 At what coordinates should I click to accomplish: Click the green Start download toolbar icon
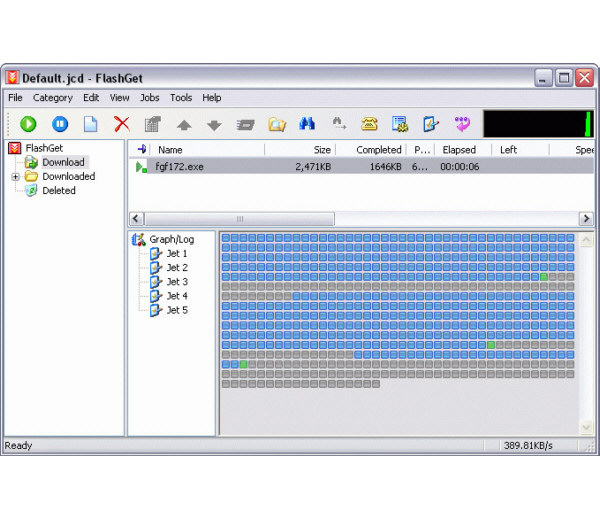point(28,124)
